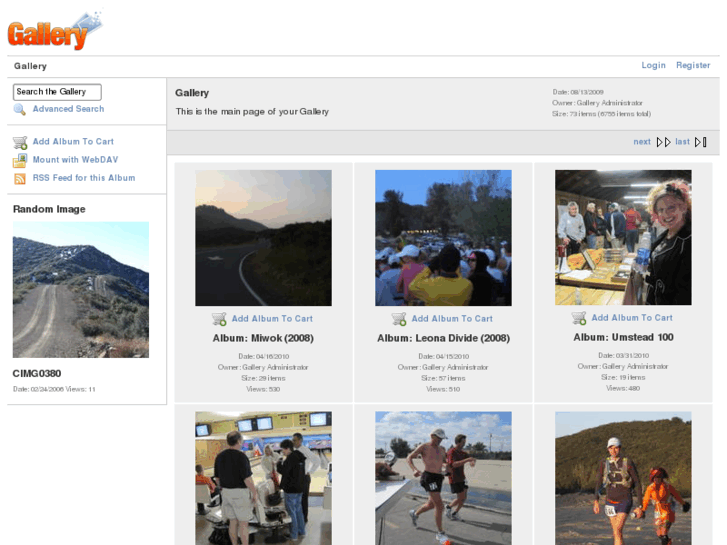The image size is (727, 545).
Task: Click the 'Album: Umstead 100' title
Action: click(623, 338)
